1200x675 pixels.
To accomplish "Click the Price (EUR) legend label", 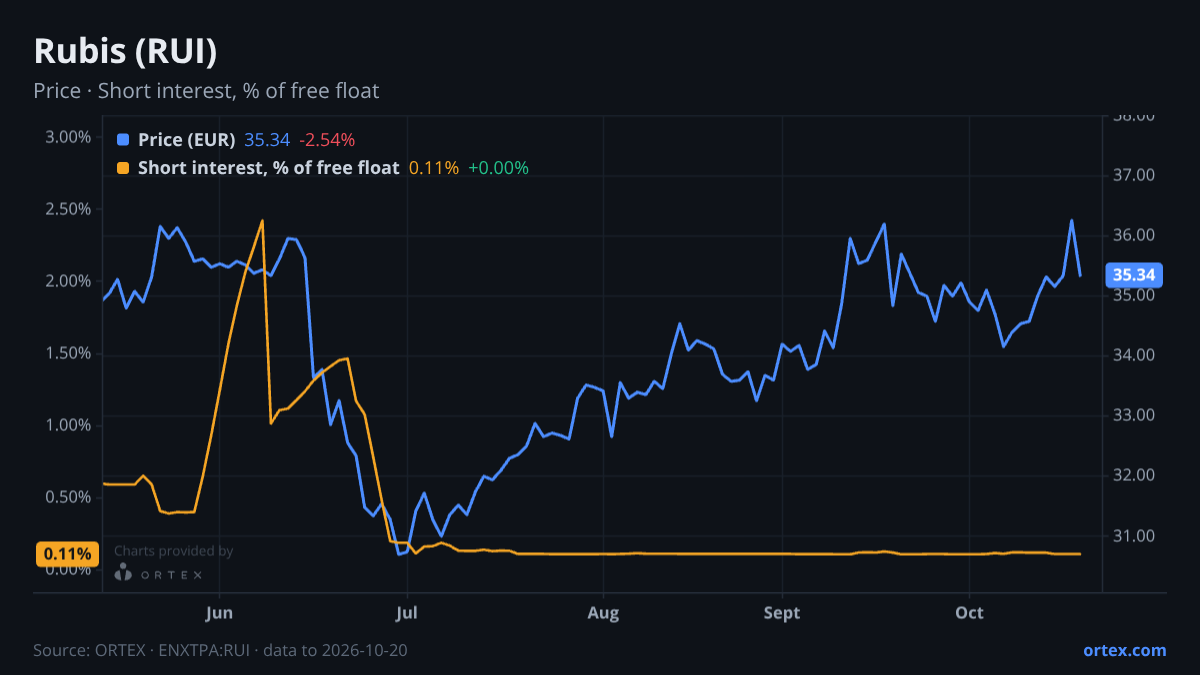I will [186, 140].
